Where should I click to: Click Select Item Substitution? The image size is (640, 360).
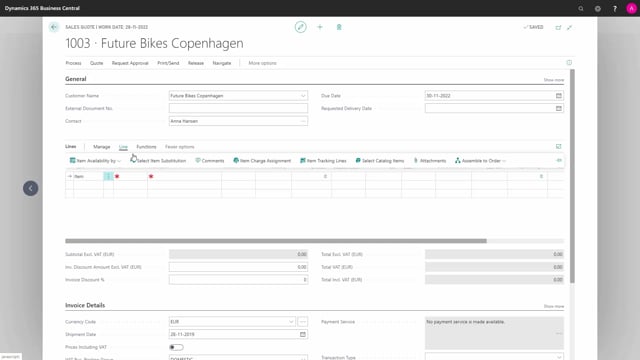[158, 161]
